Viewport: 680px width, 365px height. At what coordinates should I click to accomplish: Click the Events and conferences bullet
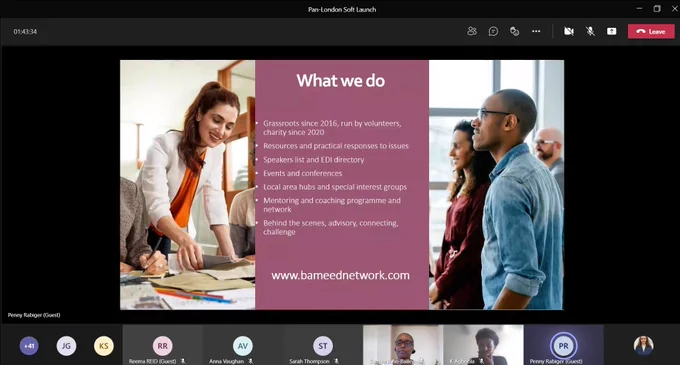[303, 173]
